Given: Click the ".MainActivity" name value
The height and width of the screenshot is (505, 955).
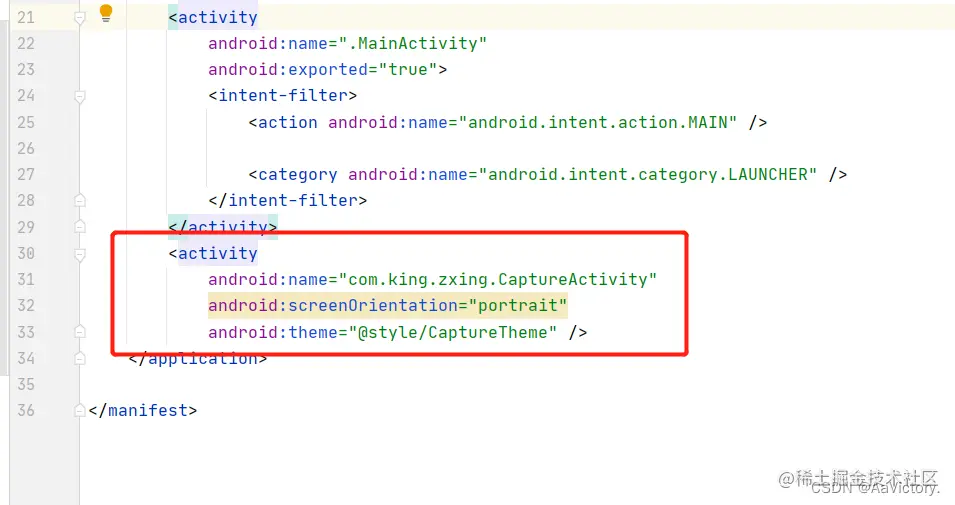Looking at the screenshot, I should pos(412,43).
